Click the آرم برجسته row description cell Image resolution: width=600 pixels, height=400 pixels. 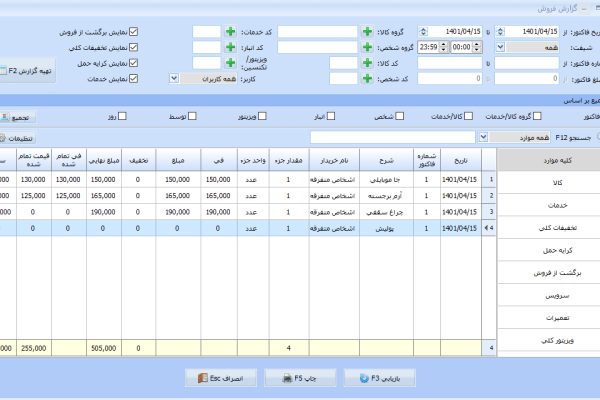click(x=386, y=196)
